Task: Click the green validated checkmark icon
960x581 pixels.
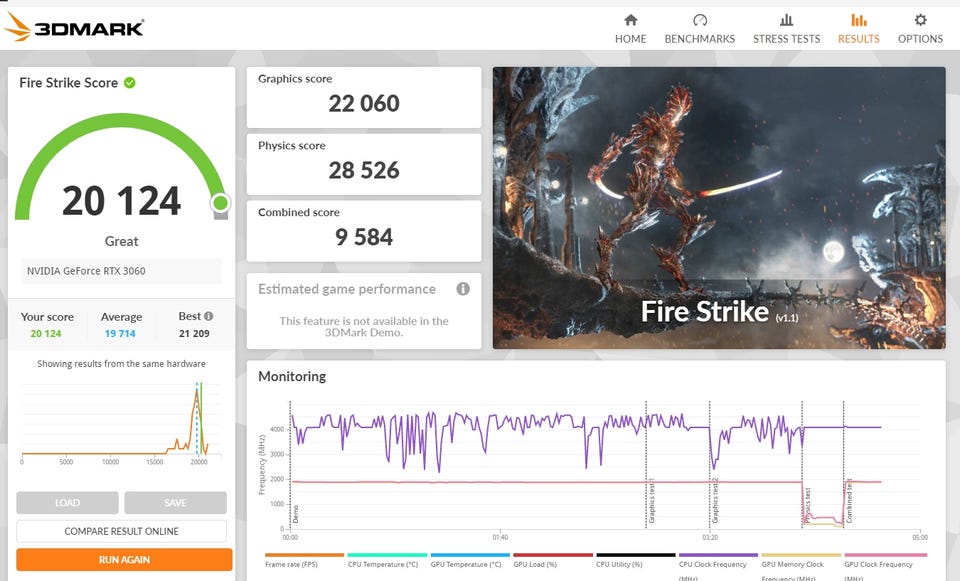Action: (x=130, y=83)
